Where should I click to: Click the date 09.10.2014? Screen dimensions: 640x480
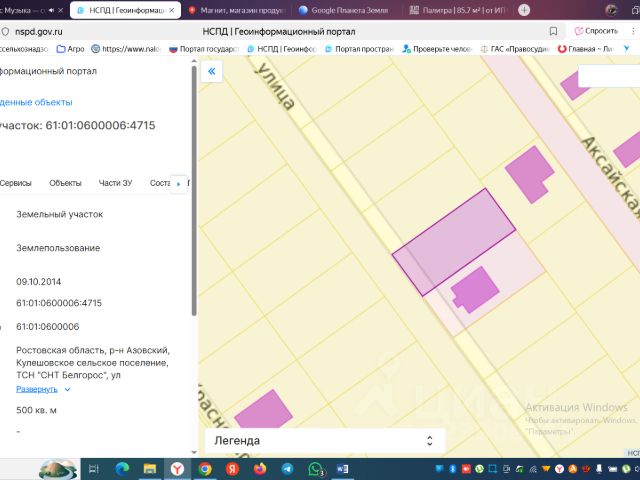click(38, 282)
